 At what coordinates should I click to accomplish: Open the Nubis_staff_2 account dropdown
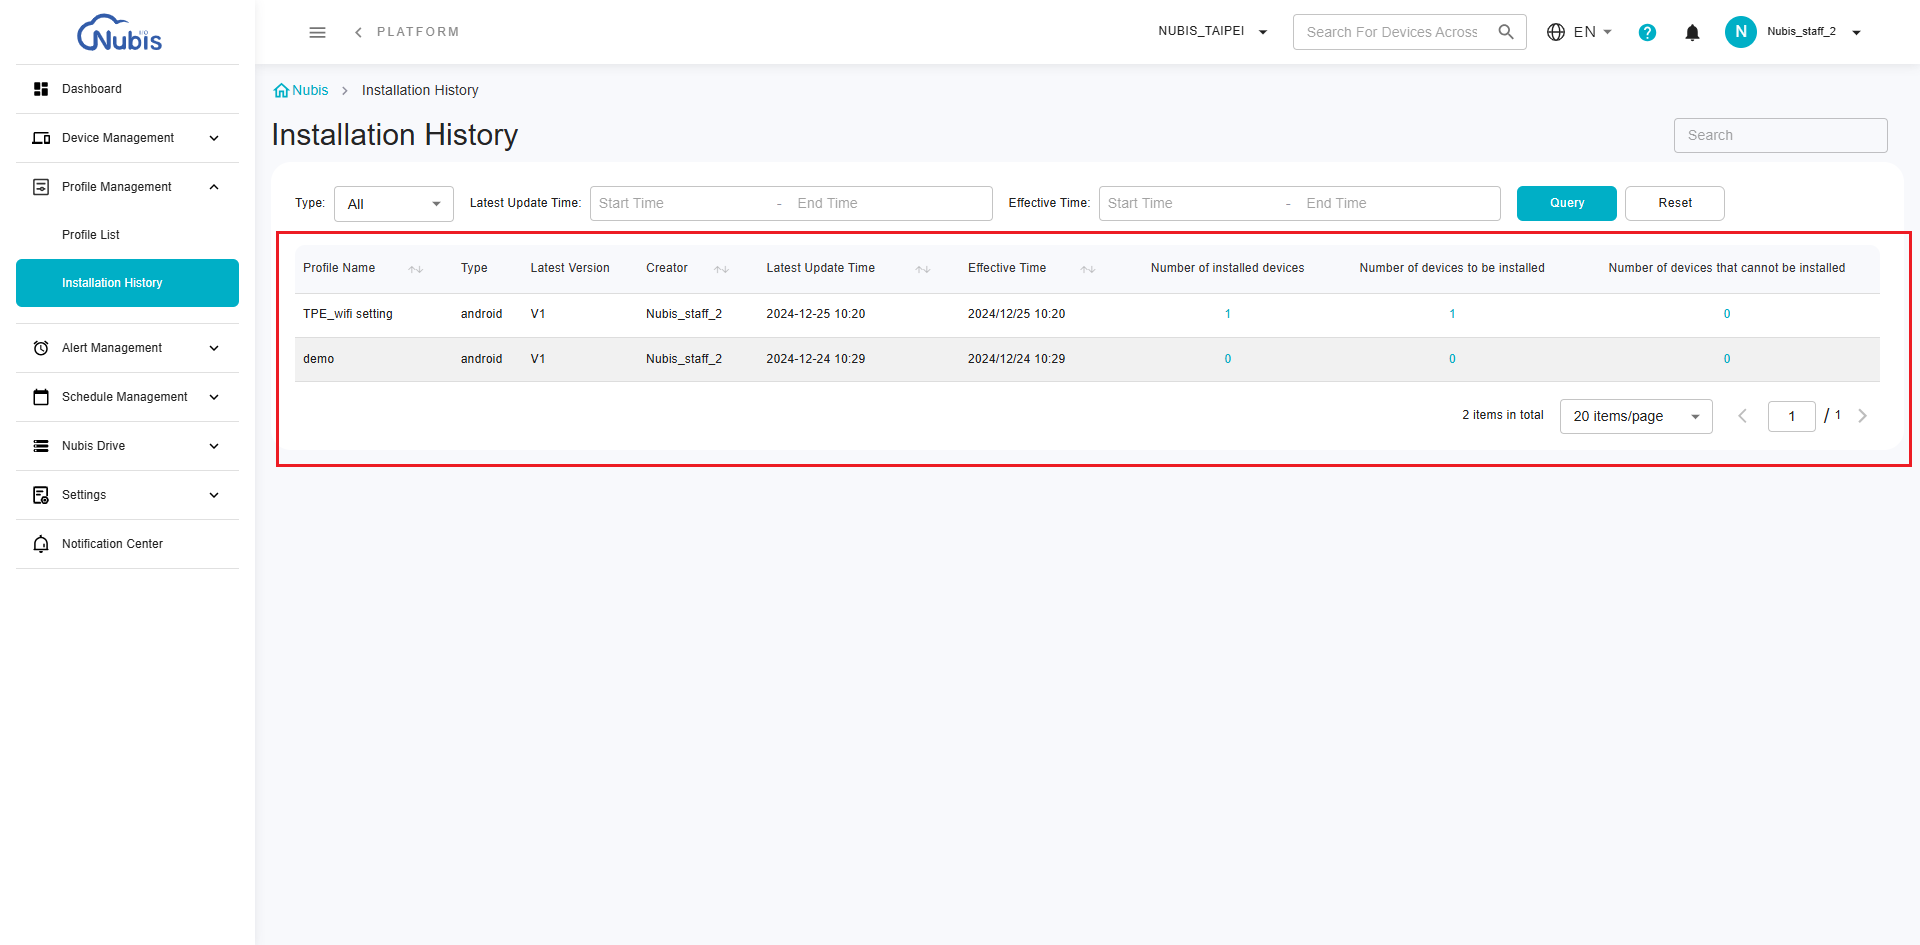click(x=1813, y=32)
